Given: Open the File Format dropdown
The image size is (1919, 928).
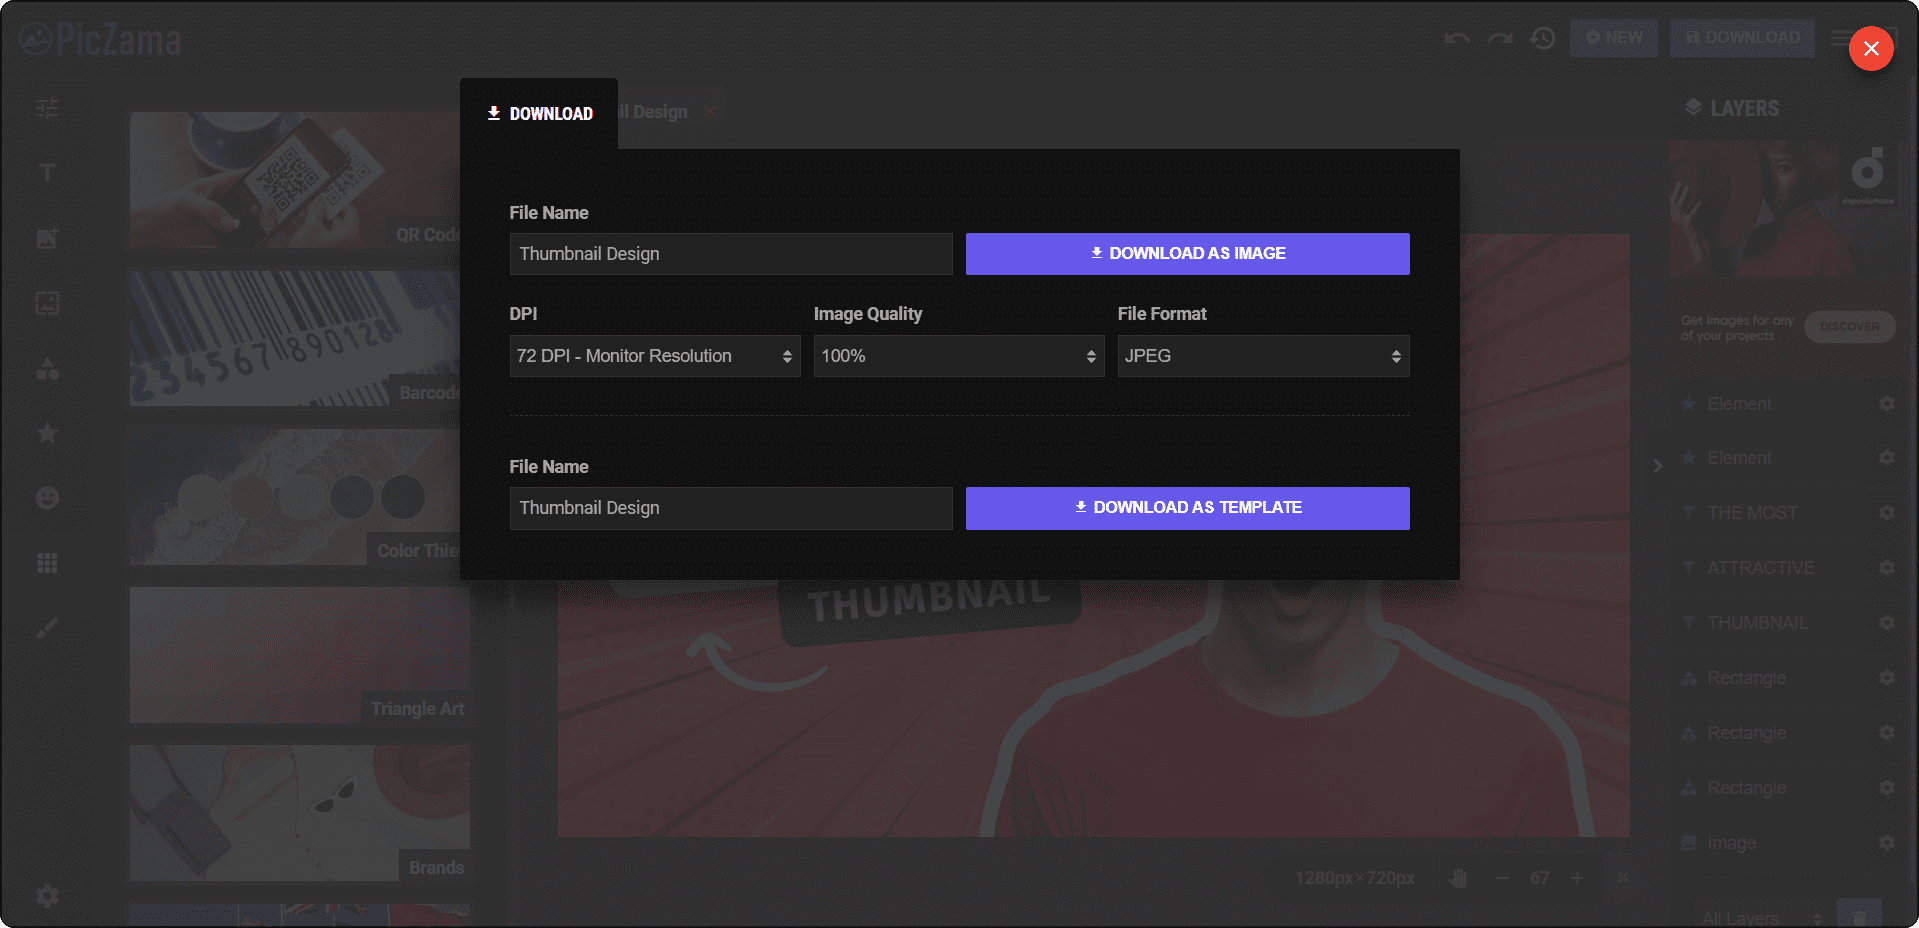Looking at the screenshot, I should tap(1263, 356).
